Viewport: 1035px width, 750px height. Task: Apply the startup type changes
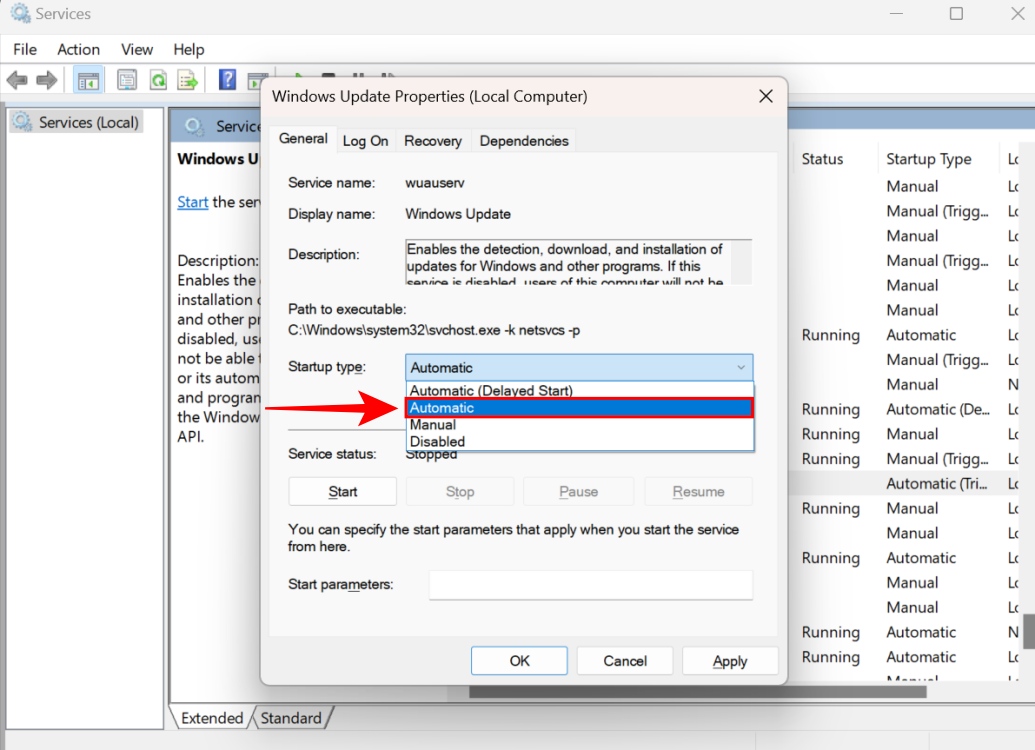click(x=730, y=660)
